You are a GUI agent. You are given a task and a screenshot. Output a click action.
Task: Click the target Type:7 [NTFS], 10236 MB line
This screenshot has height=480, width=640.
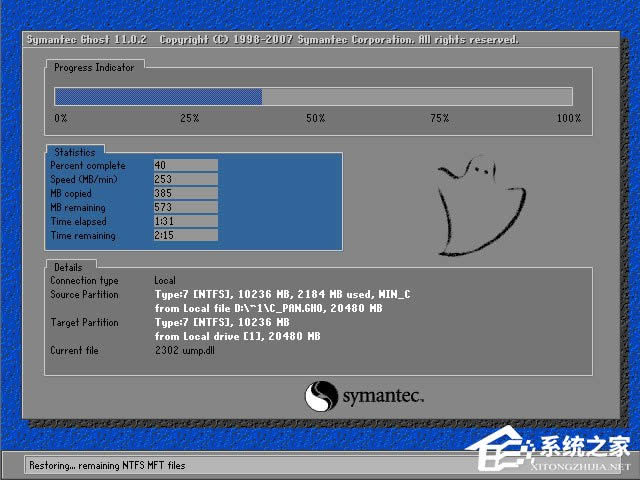222,322
